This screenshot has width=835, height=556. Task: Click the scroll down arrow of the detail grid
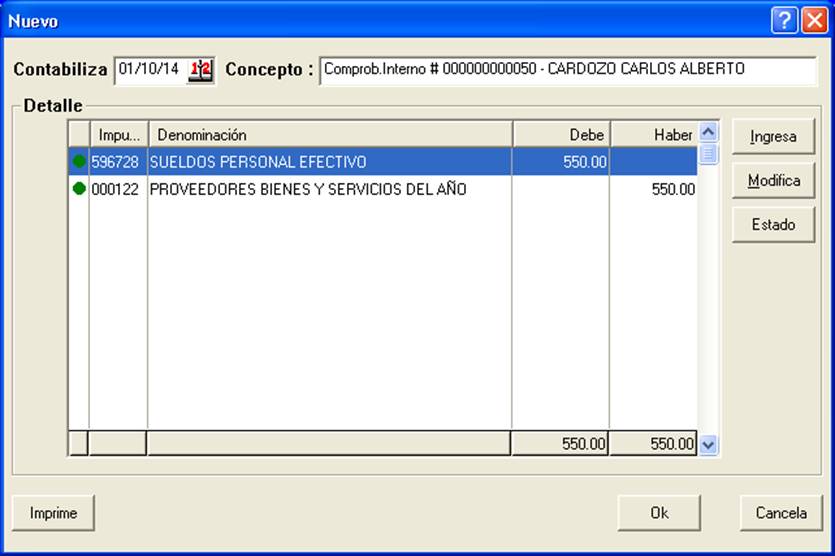click(708, 445)
